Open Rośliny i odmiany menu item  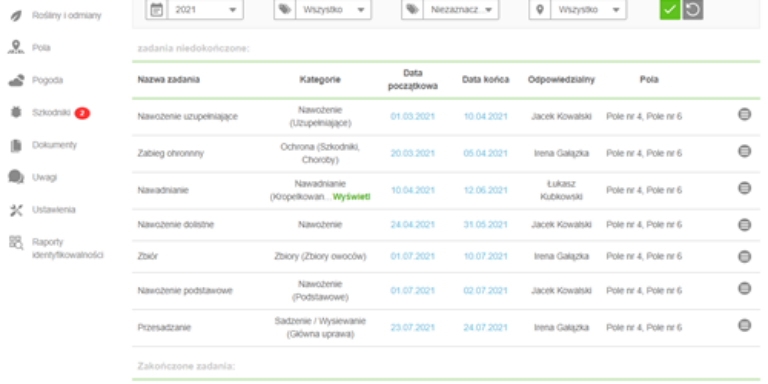click(x=67, y=16)
